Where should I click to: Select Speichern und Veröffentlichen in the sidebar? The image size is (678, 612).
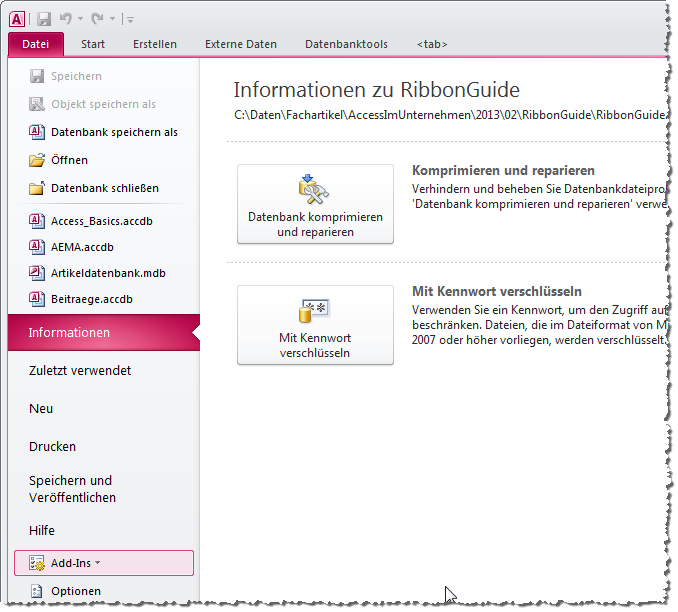pos(72,489)
